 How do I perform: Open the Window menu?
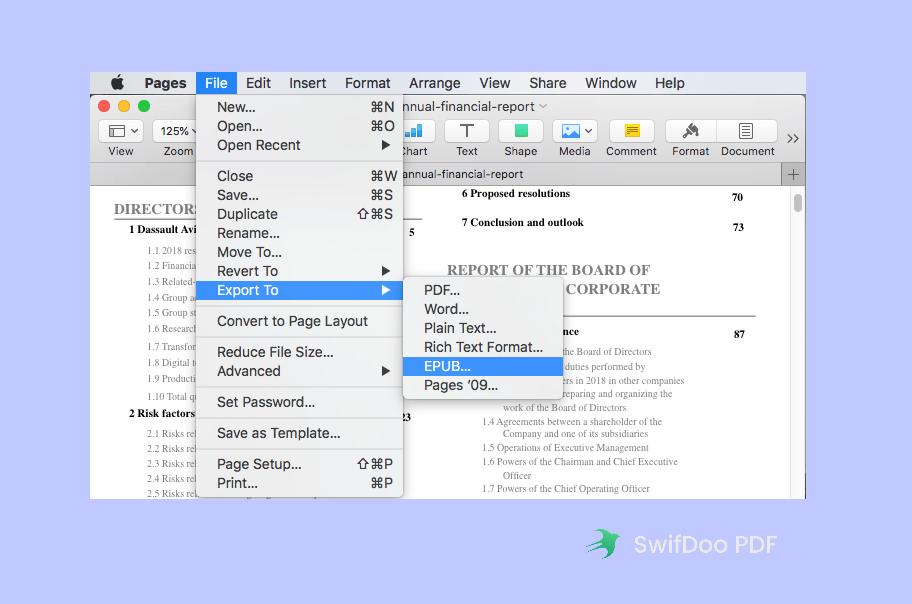(611, 83)
